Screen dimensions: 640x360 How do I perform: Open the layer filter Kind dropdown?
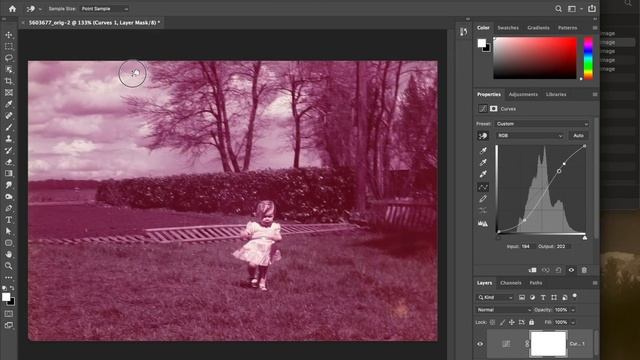495,298
